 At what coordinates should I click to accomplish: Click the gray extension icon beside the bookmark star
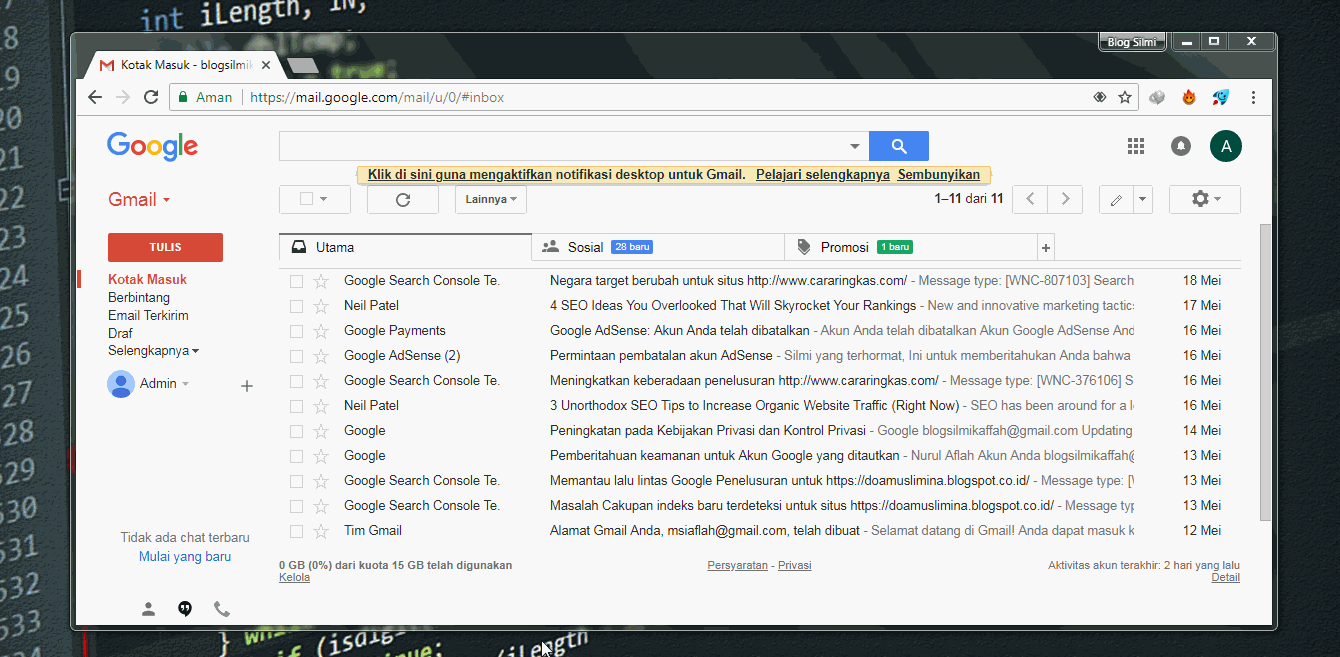(1157, 97)
